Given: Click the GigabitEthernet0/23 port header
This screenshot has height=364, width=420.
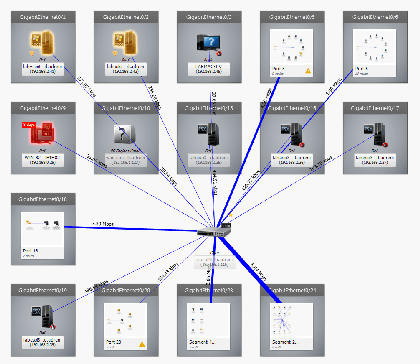Looking at the screenshot, I should [x=209, y=290].
